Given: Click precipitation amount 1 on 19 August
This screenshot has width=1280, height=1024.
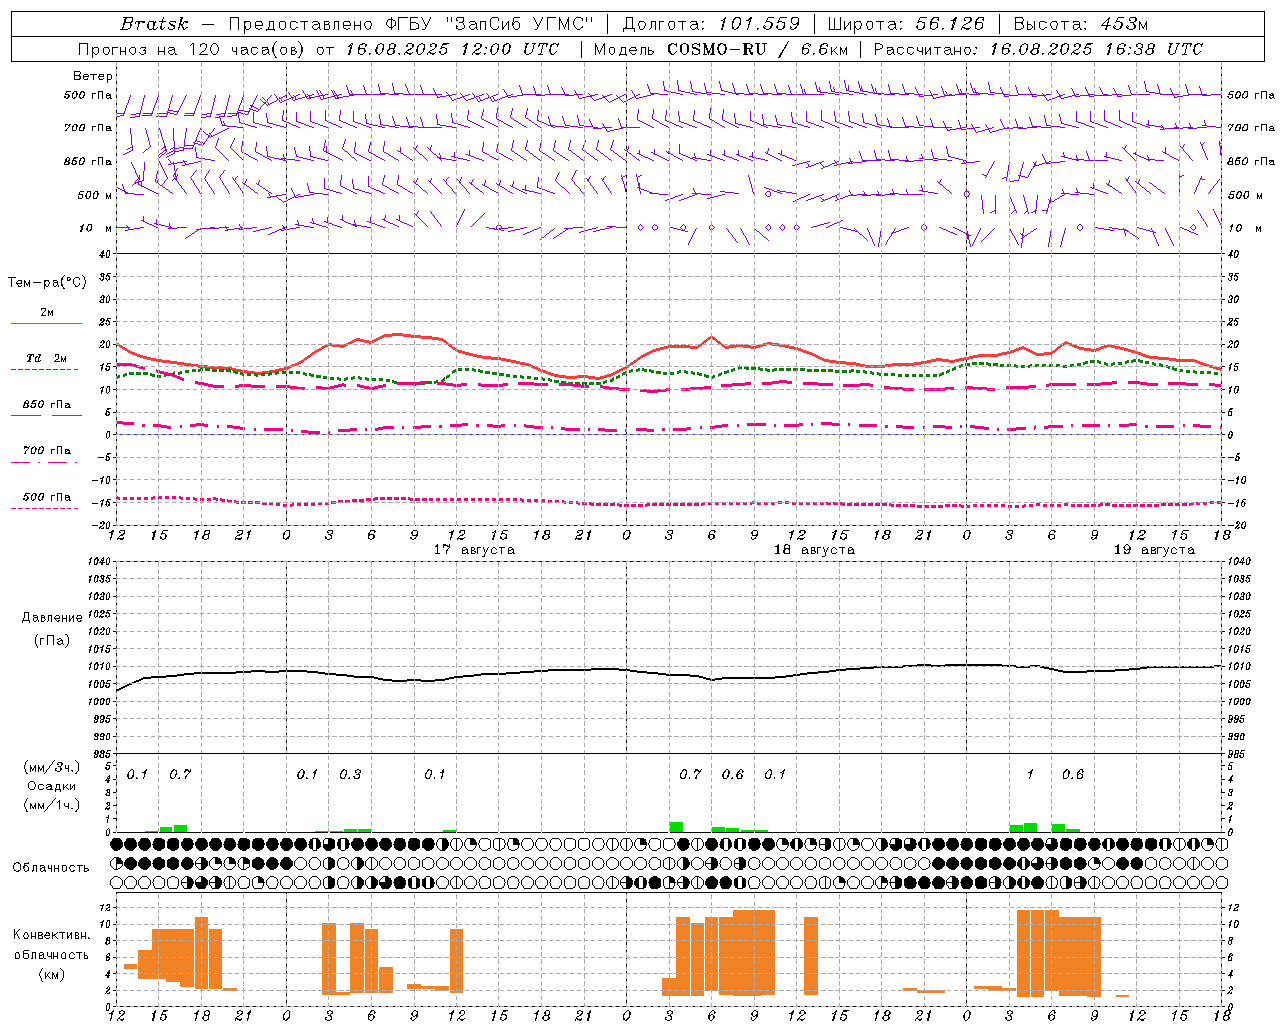Looking at the screenshot, I should (1030, 775).
